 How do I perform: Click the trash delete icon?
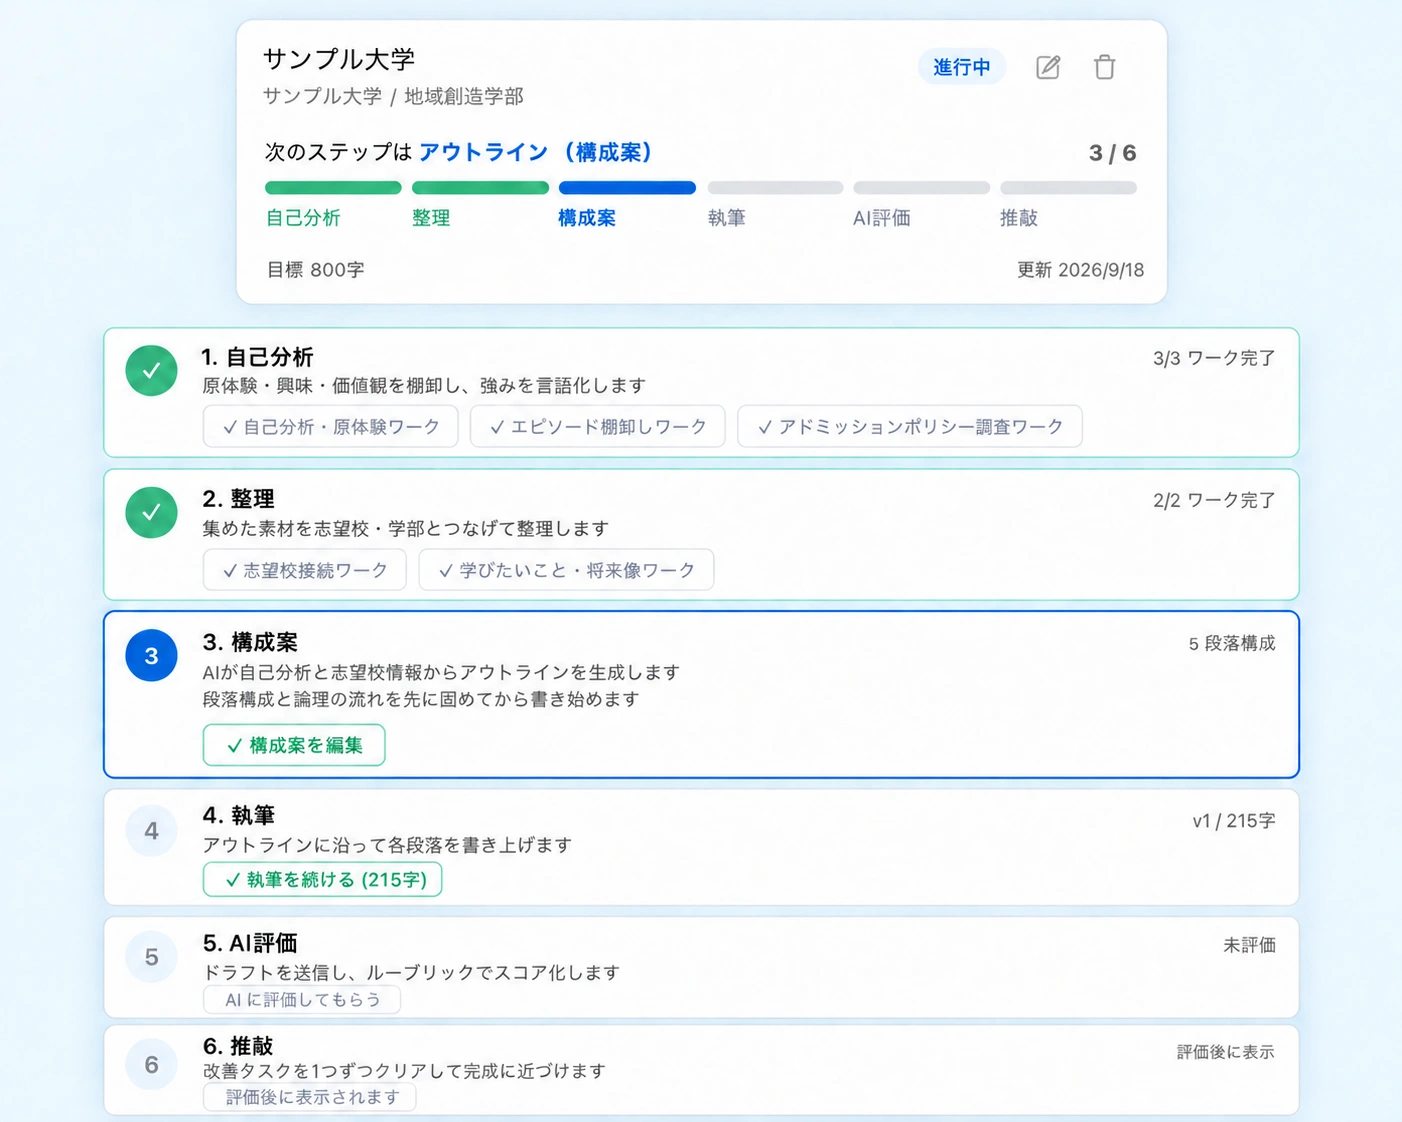click(1104, 67)
